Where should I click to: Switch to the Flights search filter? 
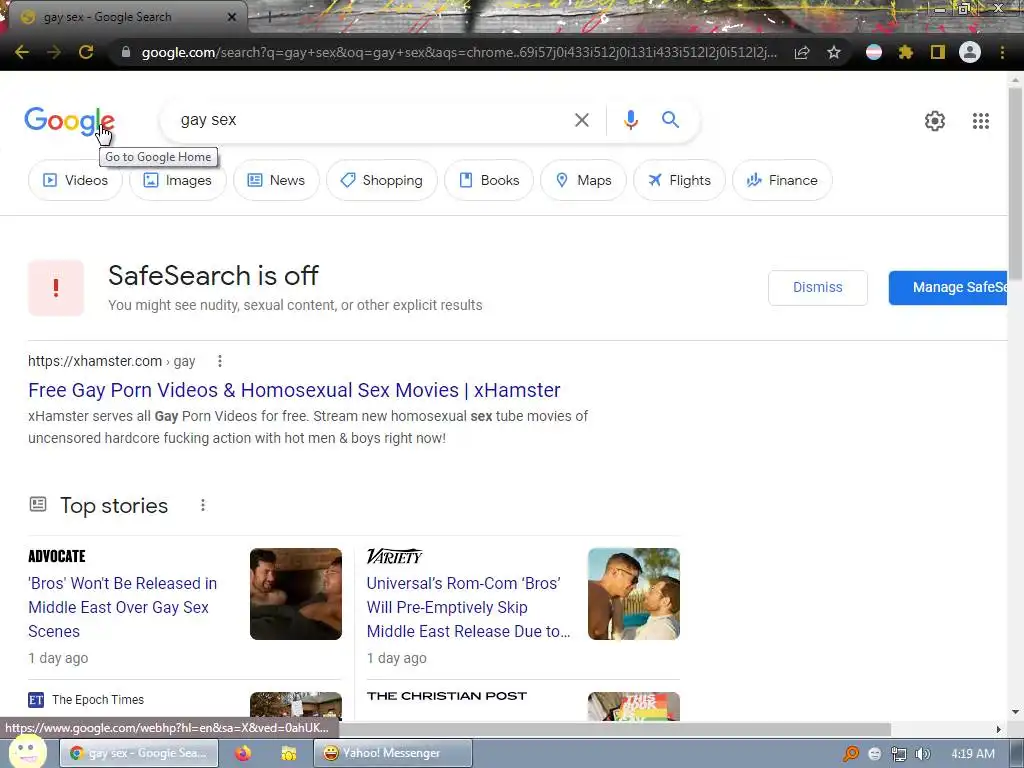[679, 180]
